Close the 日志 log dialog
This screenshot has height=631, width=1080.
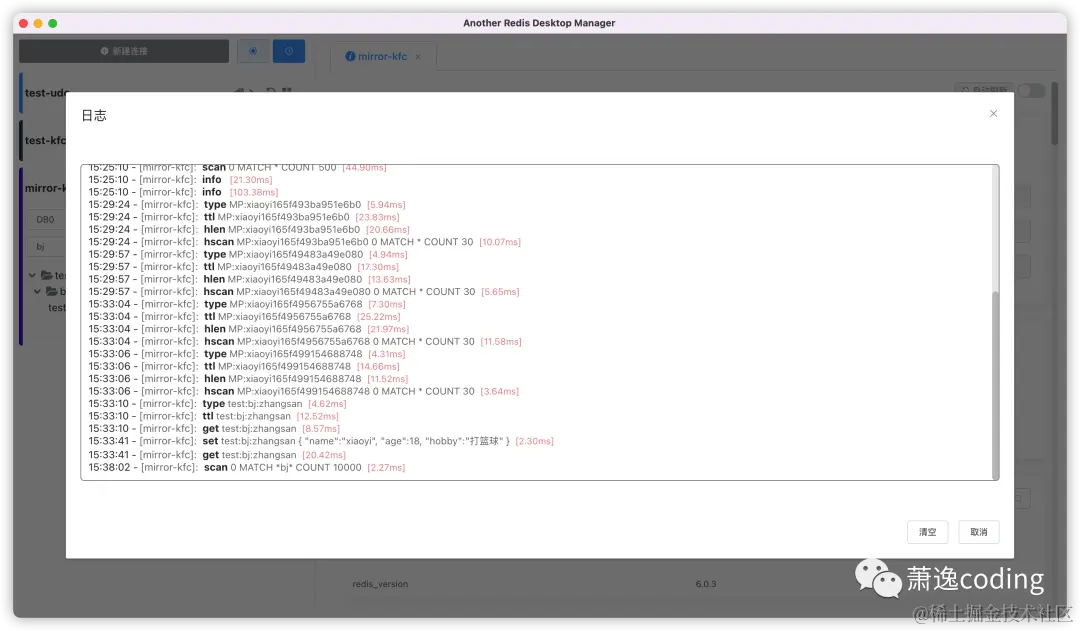tap(993, 114)
